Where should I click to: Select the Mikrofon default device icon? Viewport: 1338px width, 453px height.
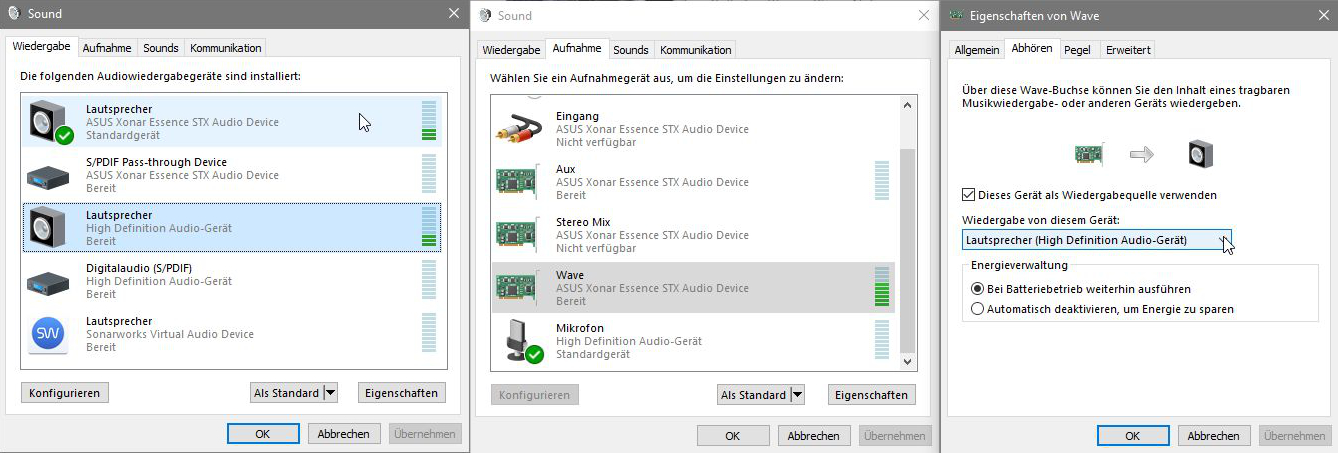click(x=522, y=342)
